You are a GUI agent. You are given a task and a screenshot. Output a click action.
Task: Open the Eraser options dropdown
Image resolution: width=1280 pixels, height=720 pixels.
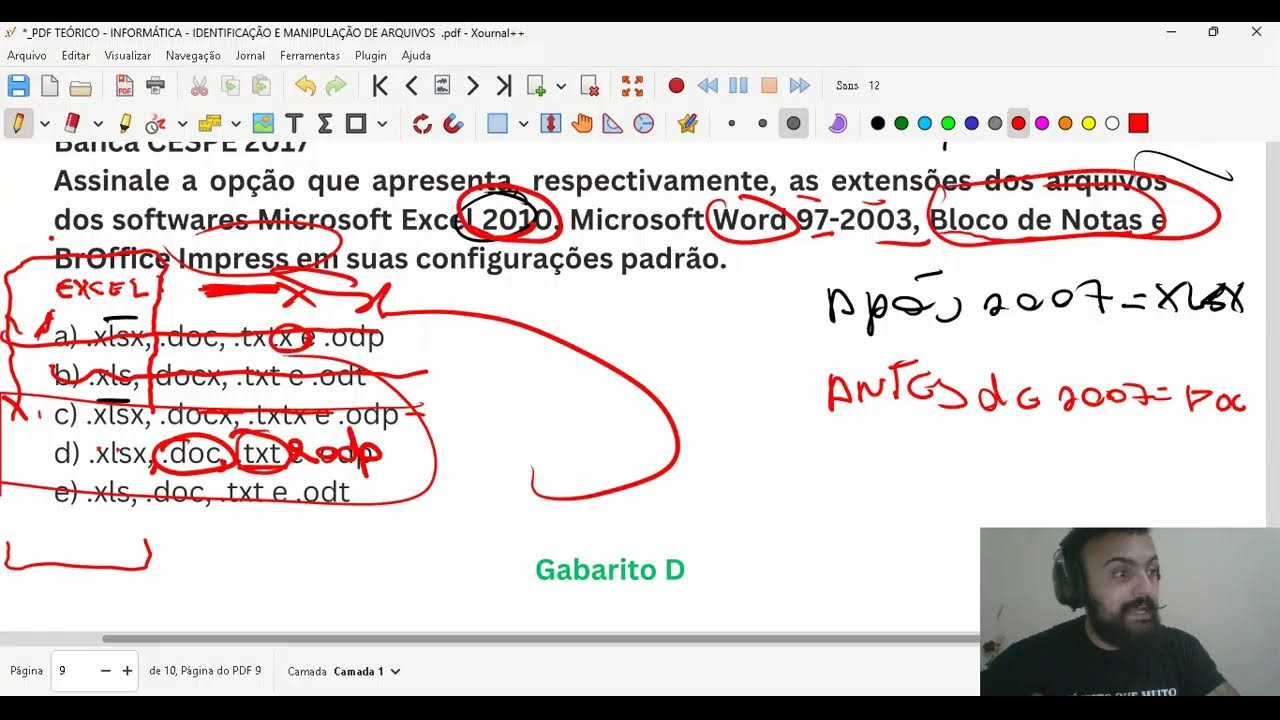98,124
